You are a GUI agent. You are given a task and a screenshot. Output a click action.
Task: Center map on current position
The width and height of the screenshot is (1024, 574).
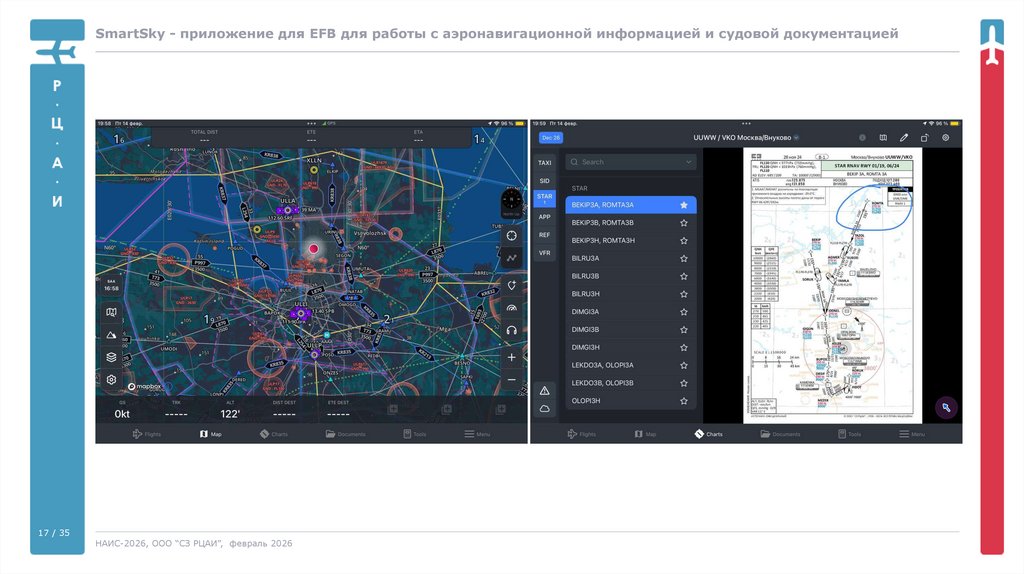pos(512,234)
